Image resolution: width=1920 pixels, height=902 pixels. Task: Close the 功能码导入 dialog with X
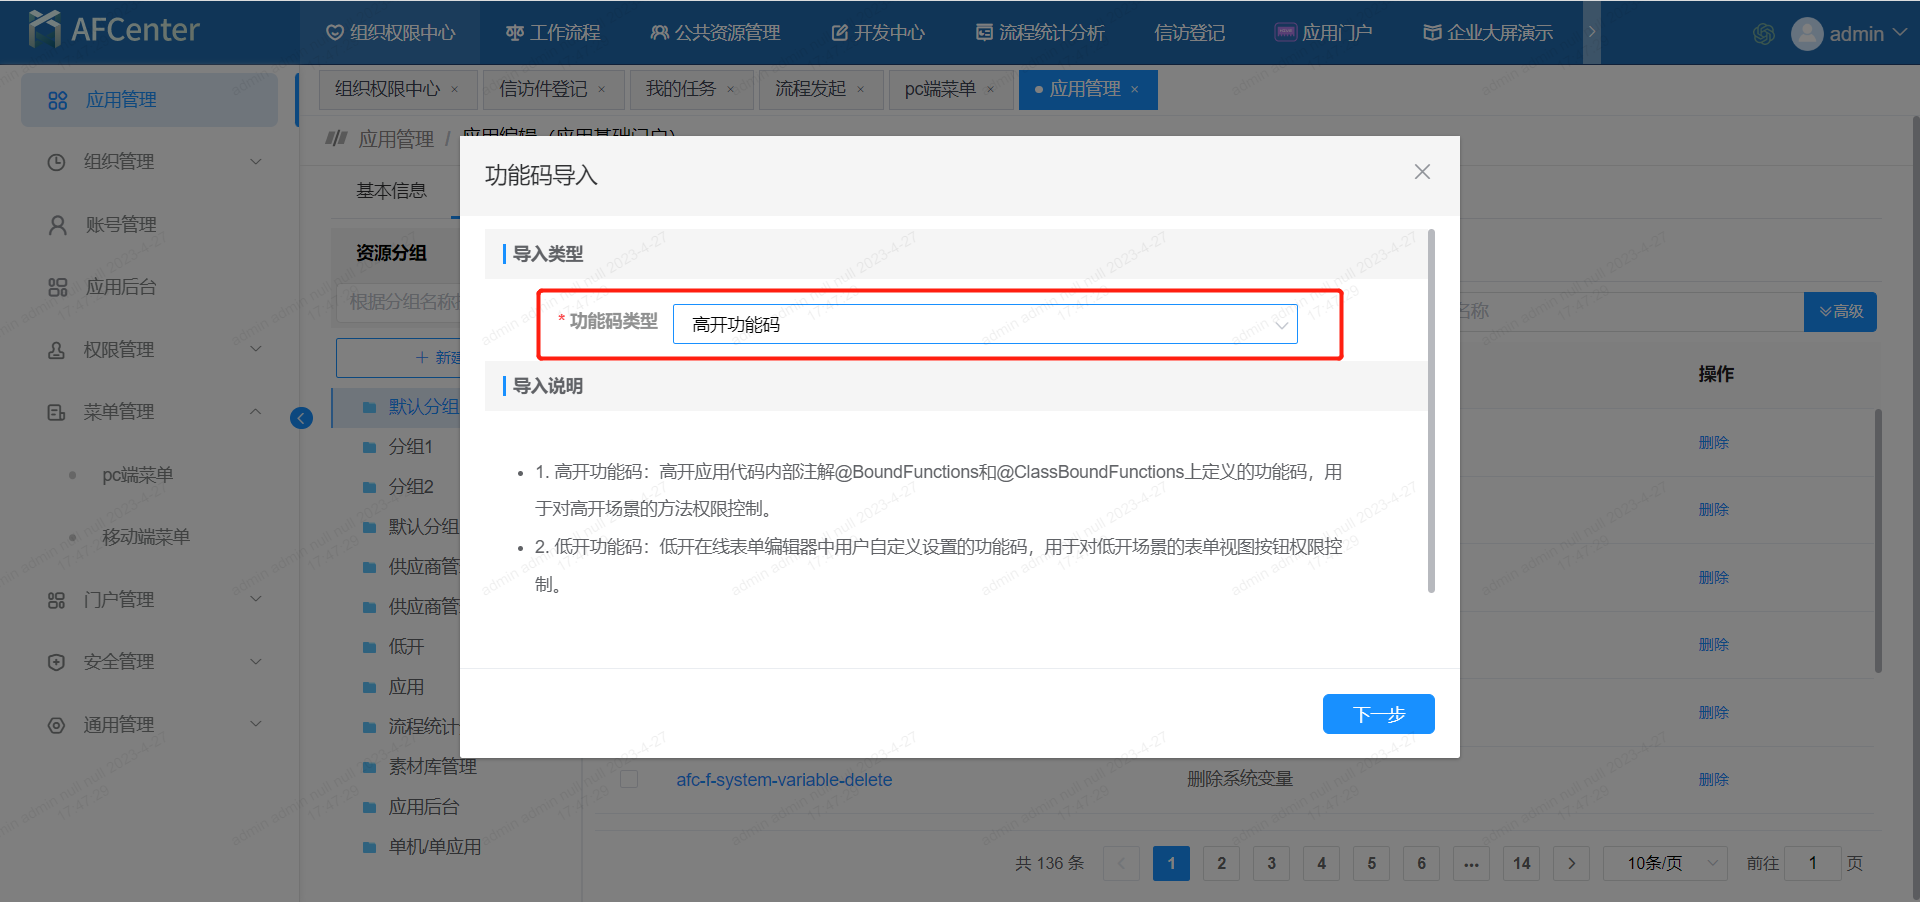(1422, 172)
